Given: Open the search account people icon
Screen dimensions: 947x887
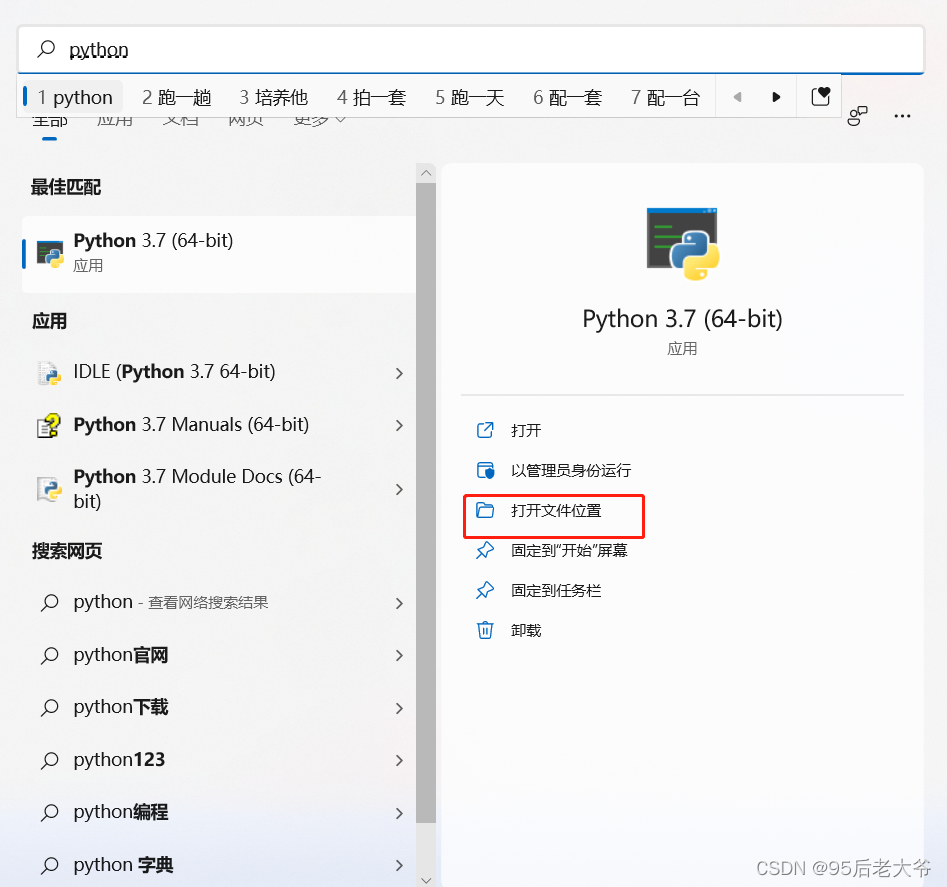Looking at the screenshot, I should (x=857, y=115).
